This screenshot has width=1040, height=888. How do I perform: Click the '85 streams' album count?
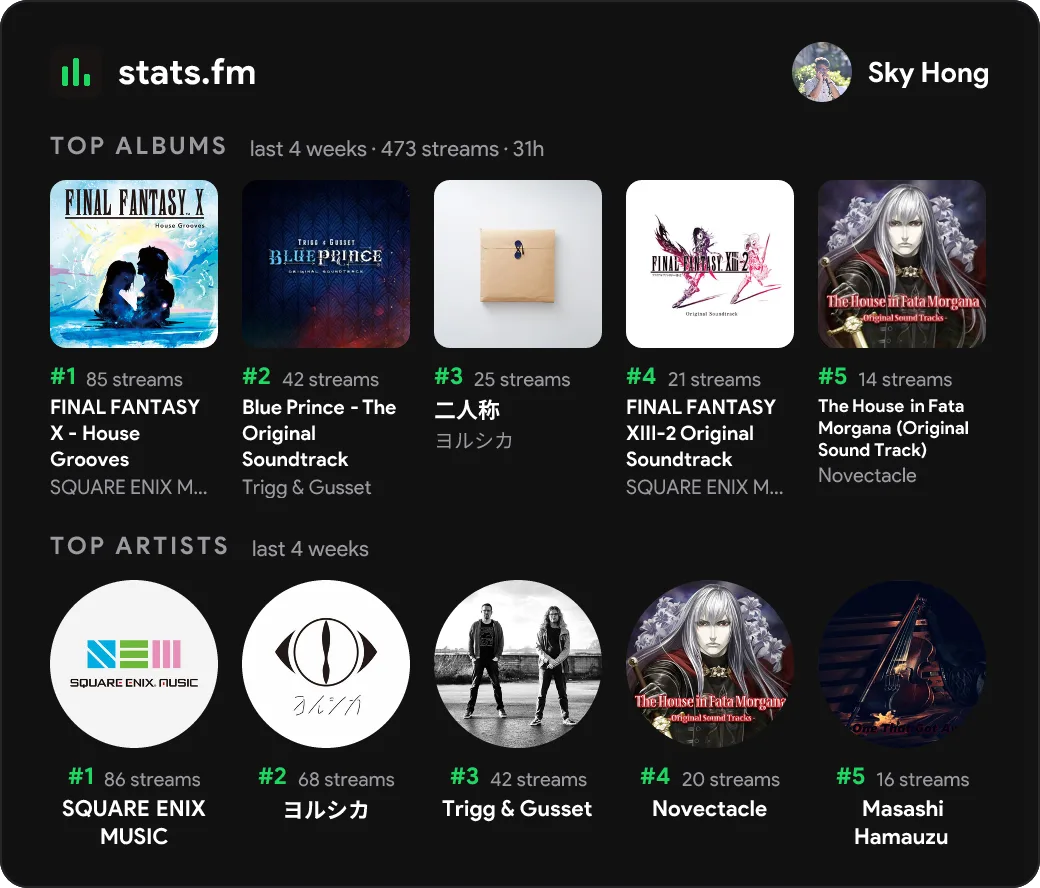pyautogui.click(x=134, y=379)
